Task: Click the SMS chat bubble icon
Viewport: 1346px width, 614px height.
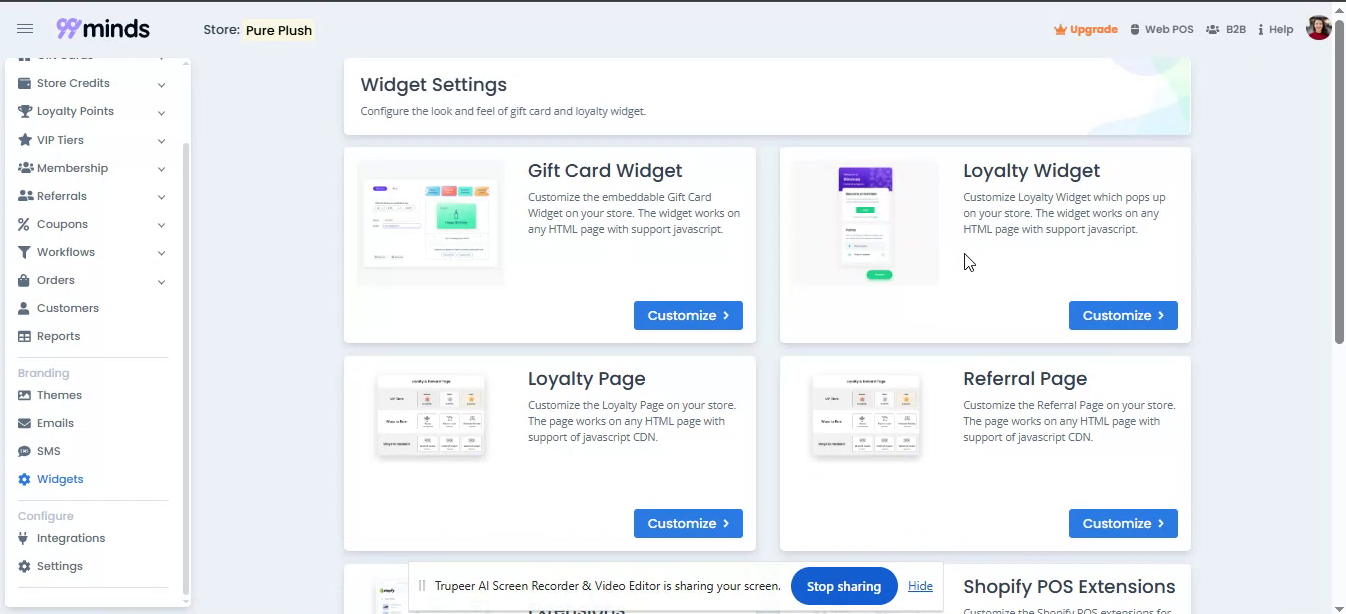Action: pos(25,452)
